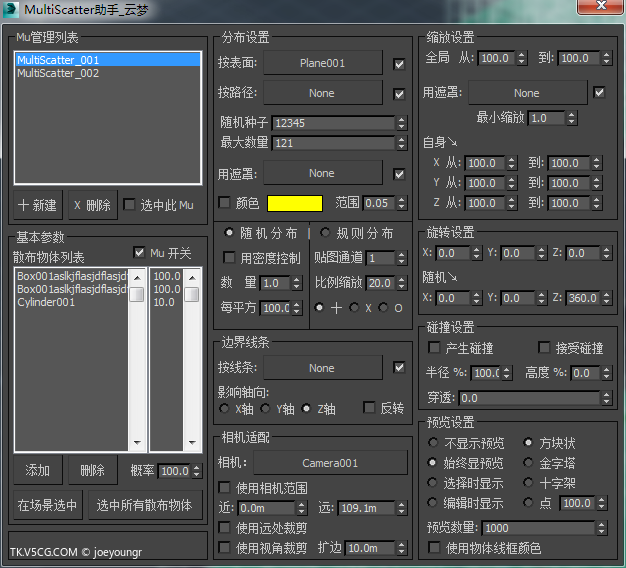
Task: Select MultiScatter_002 in the Mu list
Action: [108, 73]
